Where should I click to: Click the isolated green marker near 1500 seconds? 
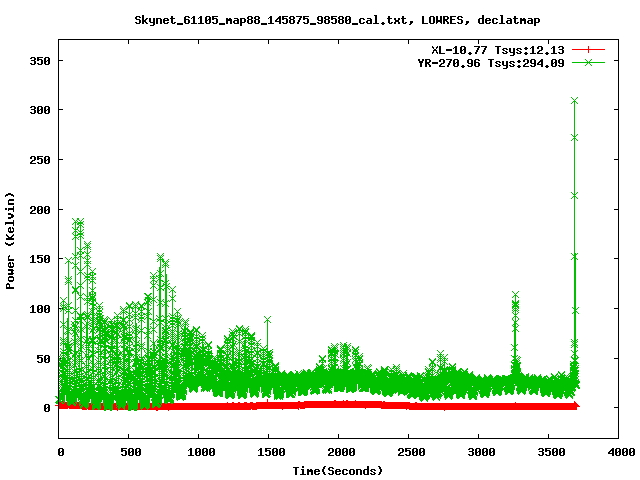click(x=268, y=320)
